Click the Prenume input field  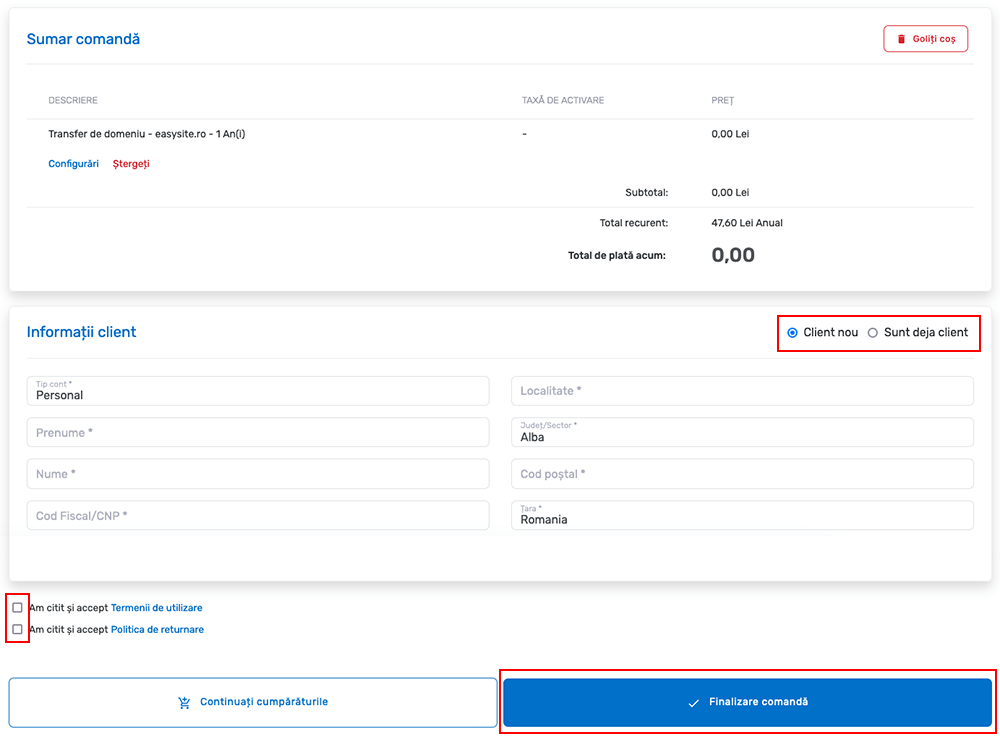pos(258,432)
